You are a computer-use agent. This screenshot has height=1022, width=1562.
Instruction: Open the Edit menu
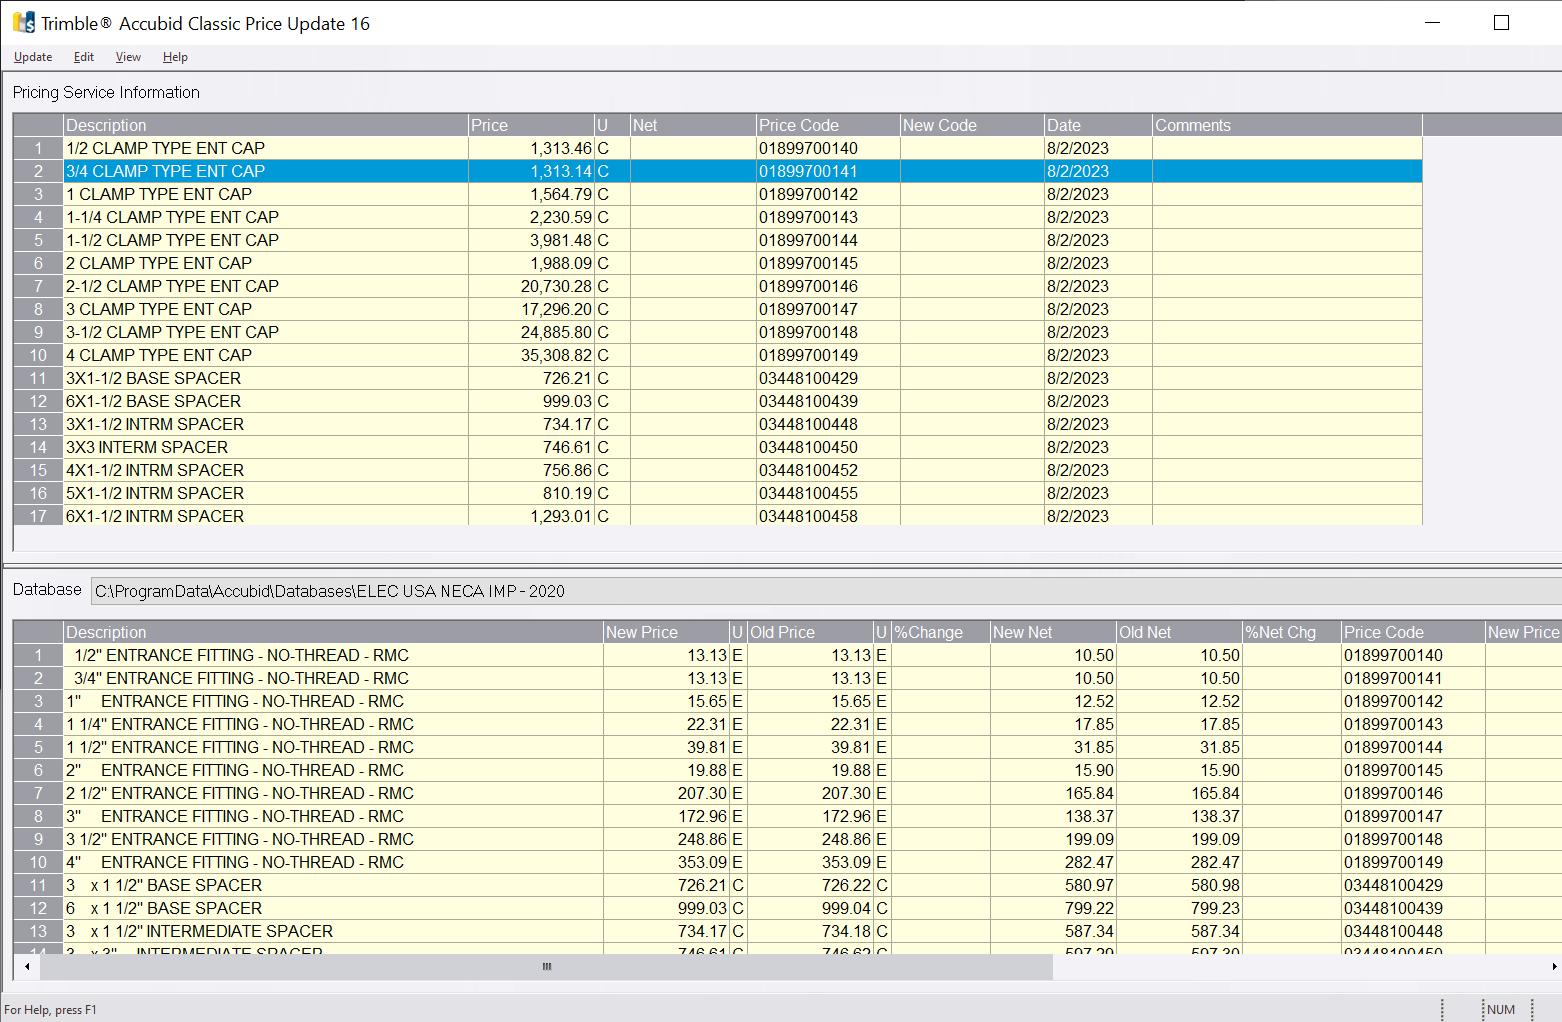pos(84,57)
